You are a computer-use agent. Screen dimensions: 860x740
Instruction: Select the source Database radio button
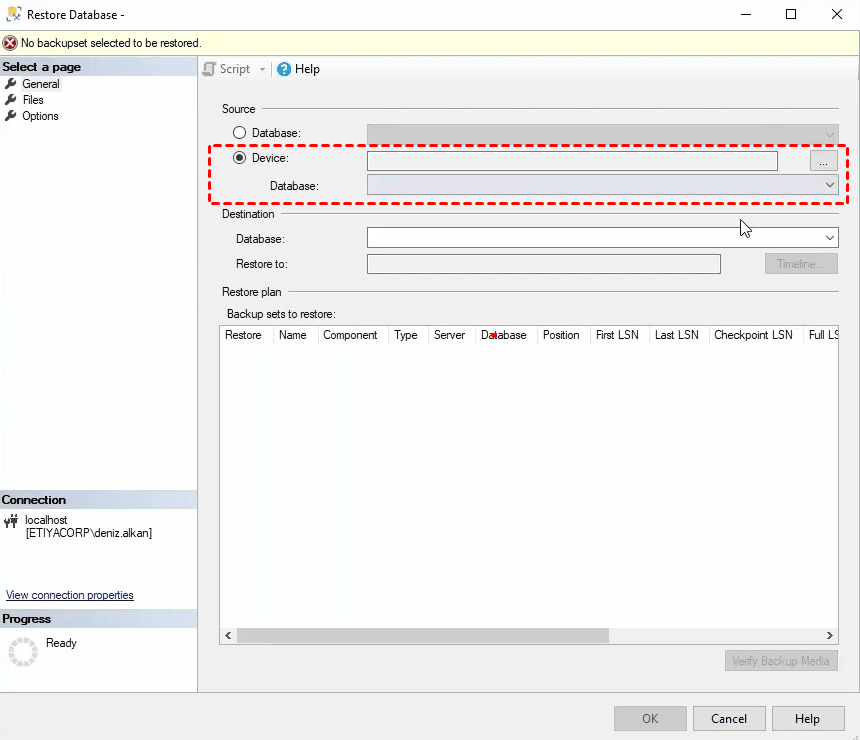[239, 133]
